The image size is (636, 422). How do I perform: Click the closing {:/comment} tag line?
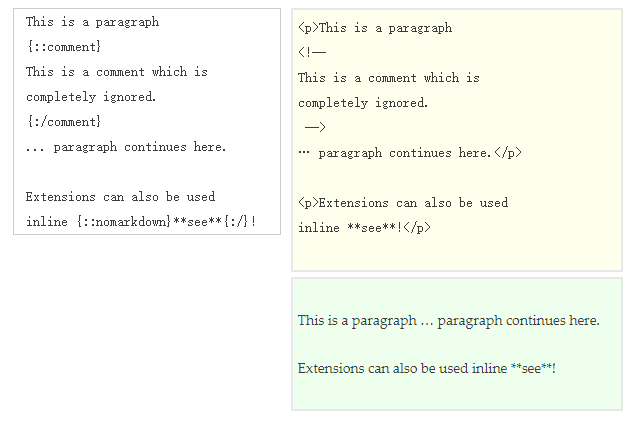point(64,122)
